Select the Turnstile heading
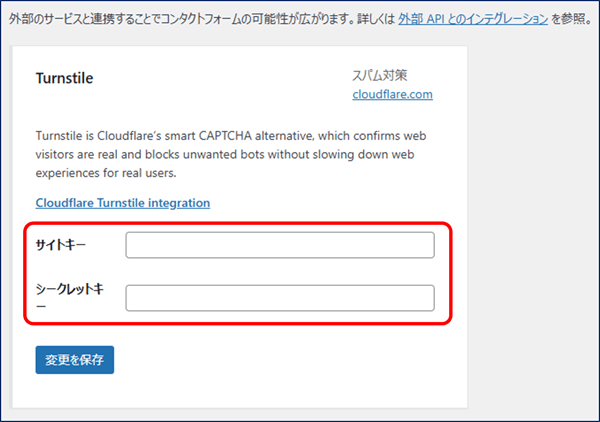Image resolution: width=600 pixels, height=422 pixels. coord(64,78)
